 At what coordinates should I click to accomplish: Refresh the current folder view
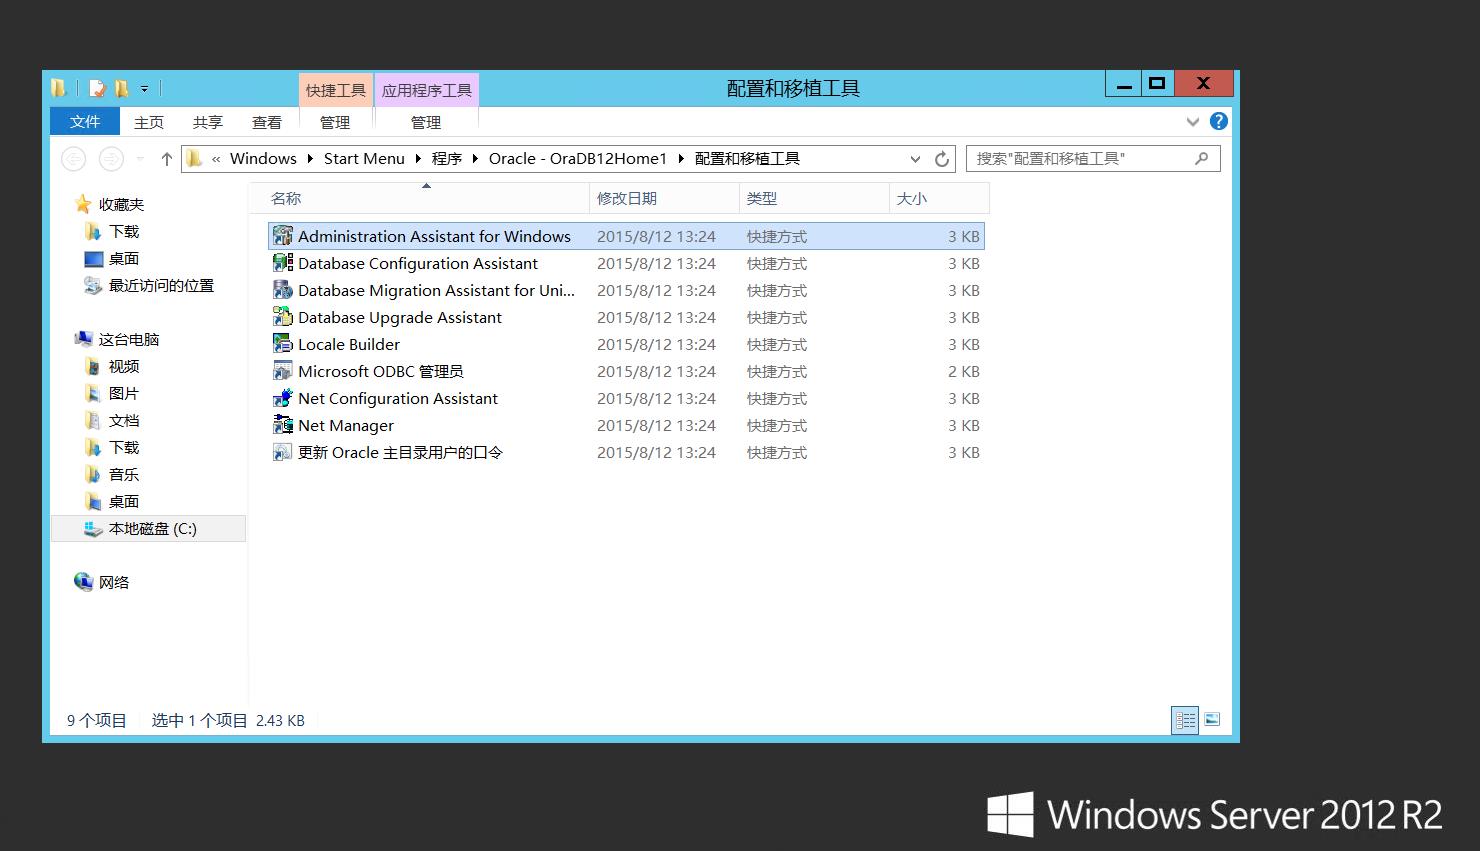pos(941,158)
